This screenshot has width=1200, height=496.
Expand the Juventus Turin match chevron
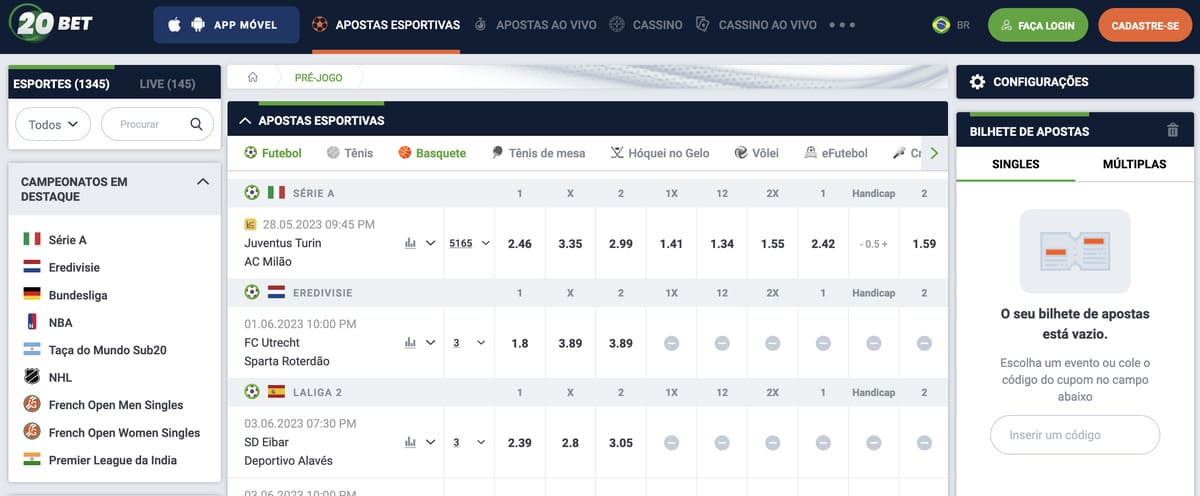[431, 243]
